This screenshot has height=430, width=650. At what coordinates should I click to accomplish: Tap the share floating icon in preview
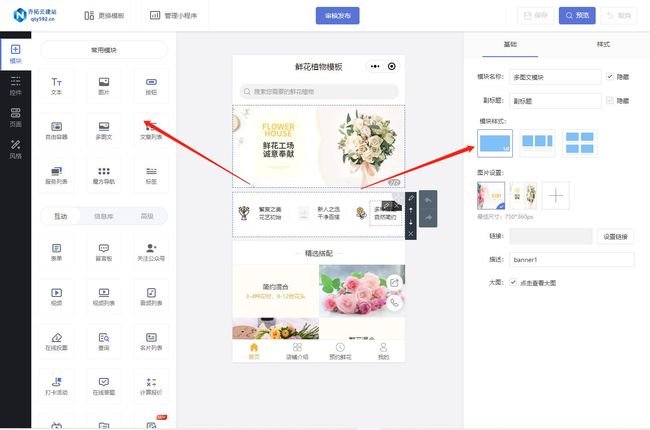(x=394, y=283)
